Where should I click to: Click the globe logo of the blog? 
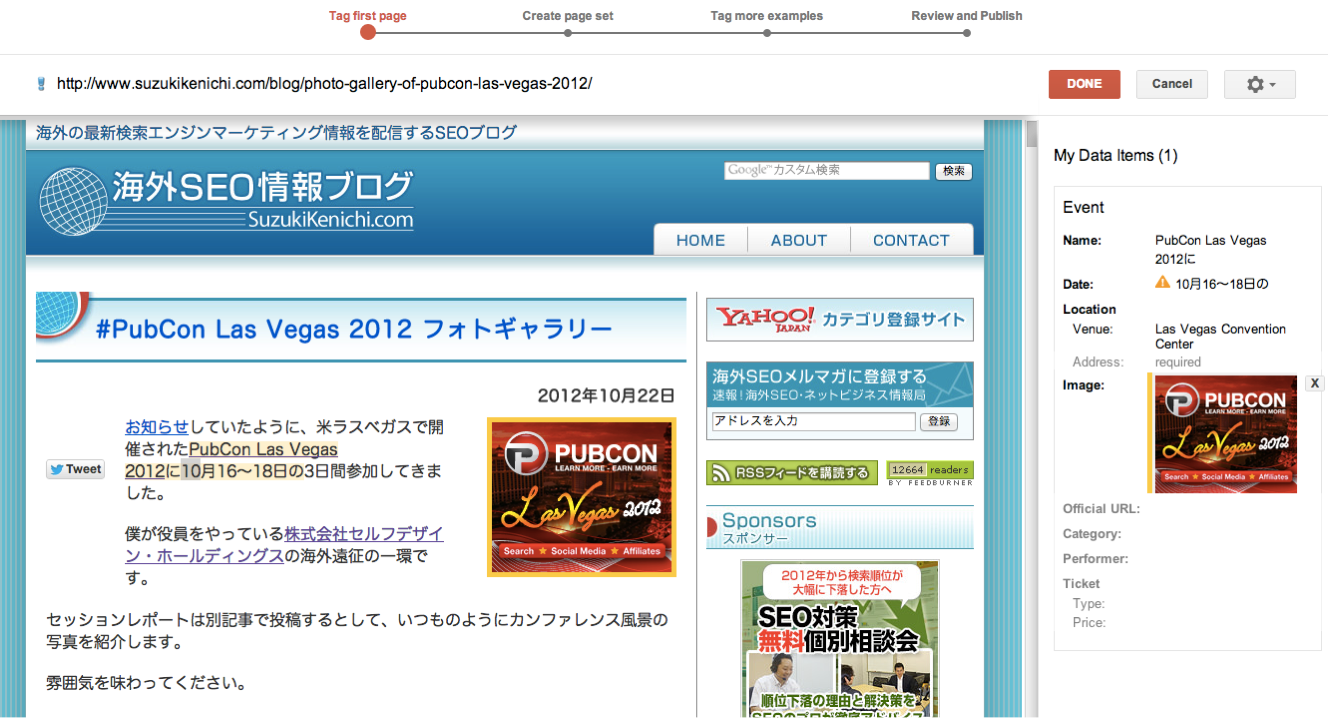coord(73,201)
